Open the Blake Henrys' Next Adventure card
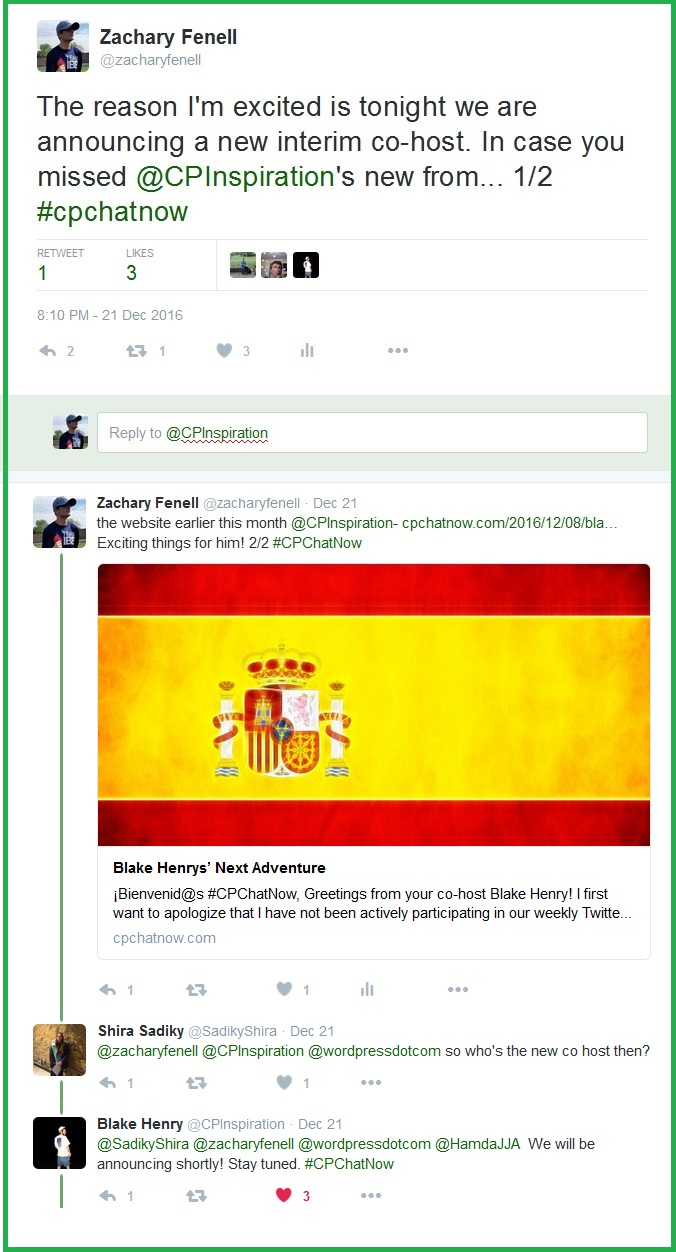This screenshot has width=676, height=1252. point(374,903)
